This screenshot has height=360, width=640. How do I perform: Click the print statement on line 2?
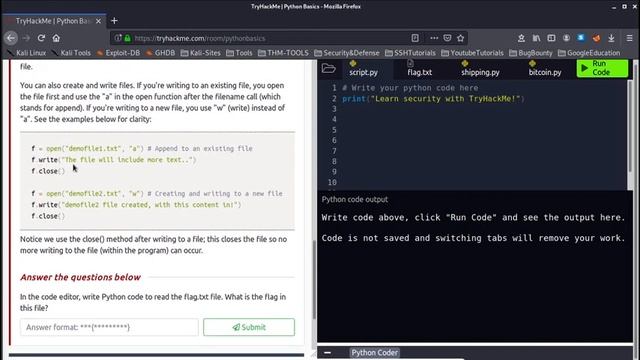tap(433, 98)
